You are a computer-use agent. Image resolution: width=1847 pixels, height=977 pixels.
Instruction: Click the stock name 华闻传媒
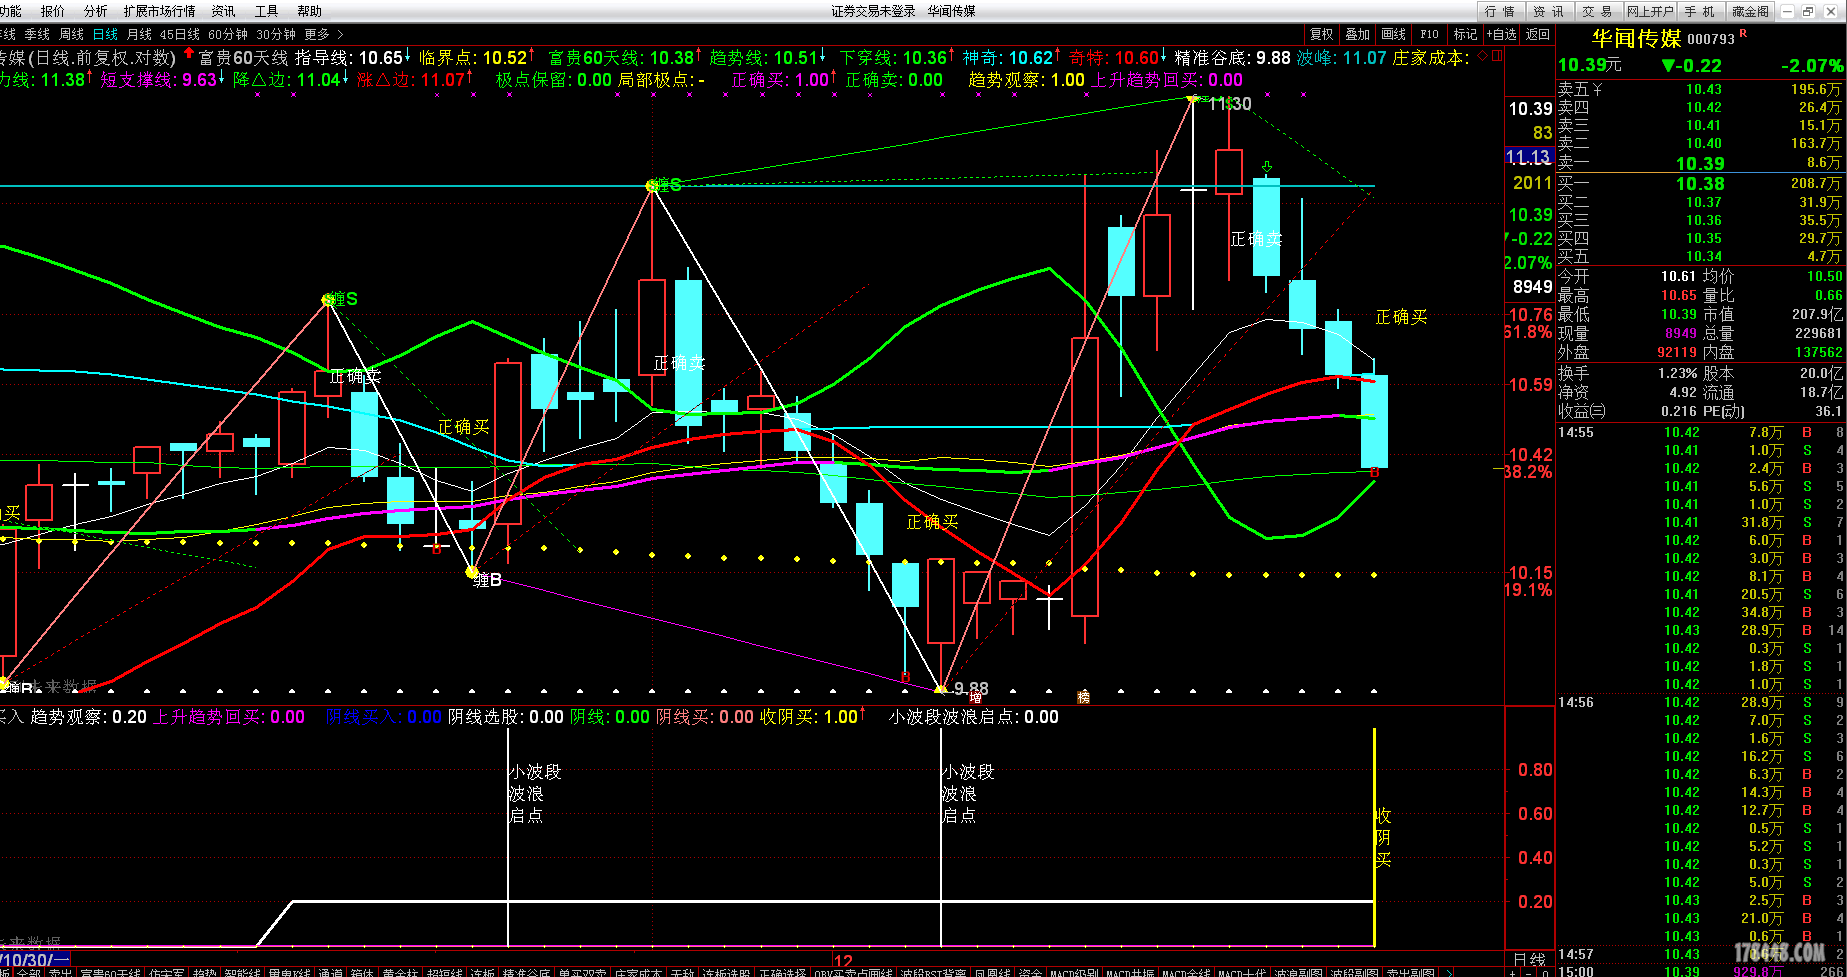(x=1637, y=38)
